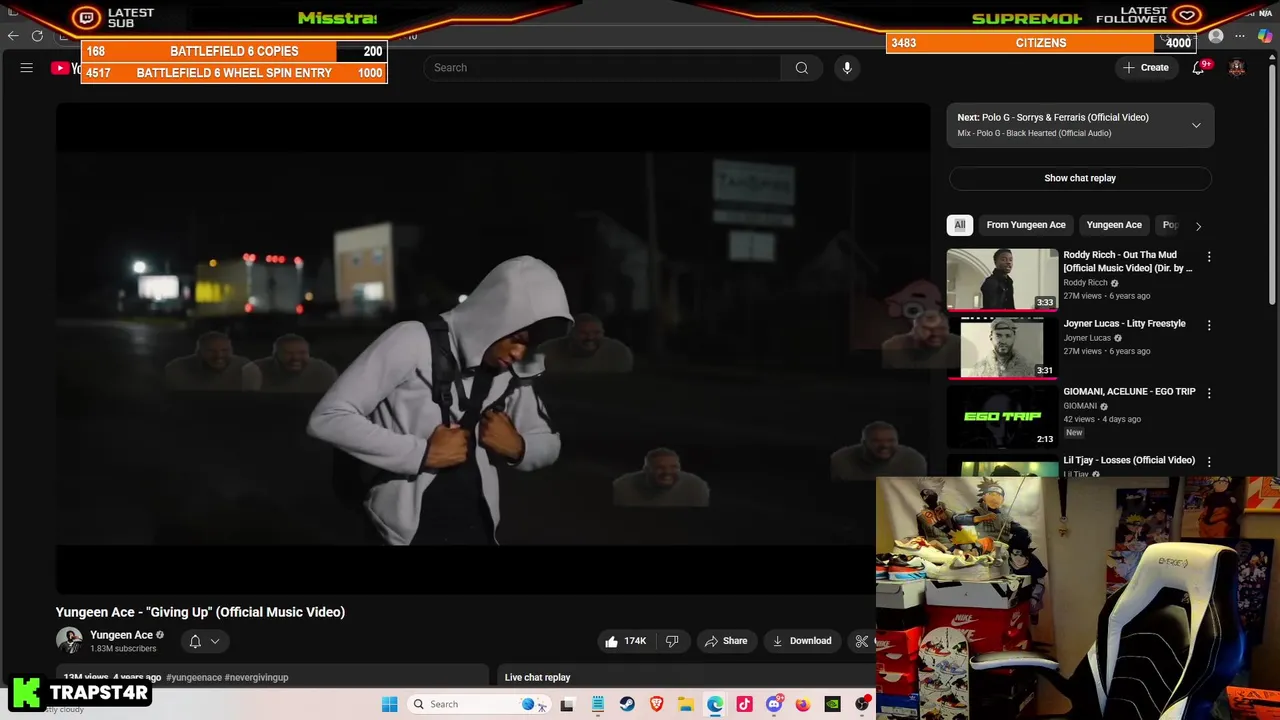Click Show chat replay button

(x=1080, y=178)
